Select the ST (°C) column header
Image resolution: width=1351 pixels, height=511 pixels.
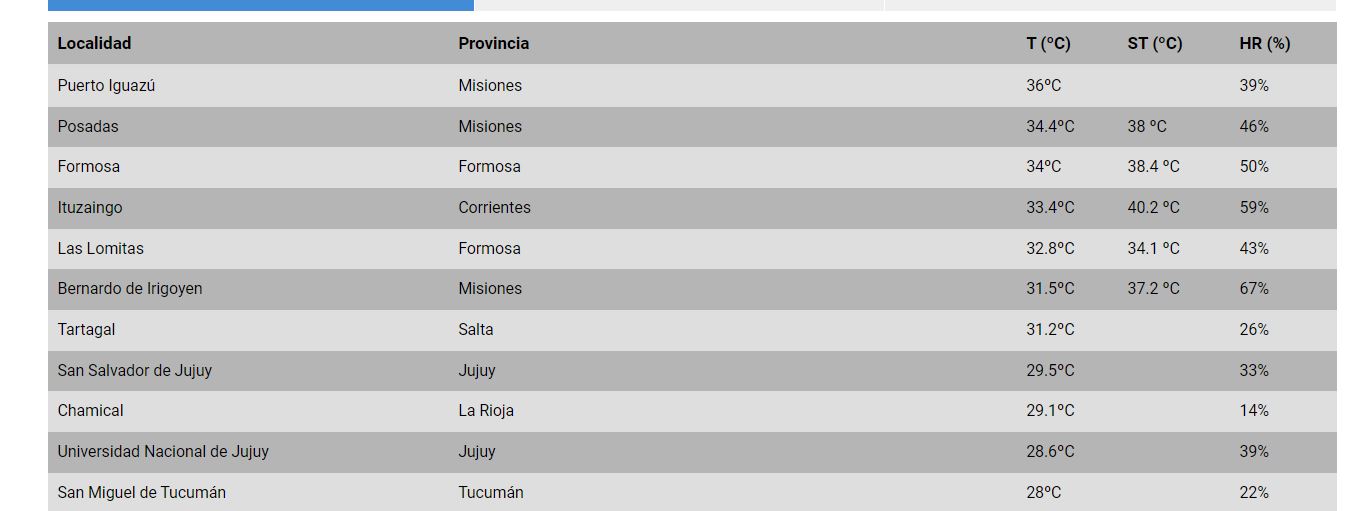pyautogui.click(x=1154, y=44)
